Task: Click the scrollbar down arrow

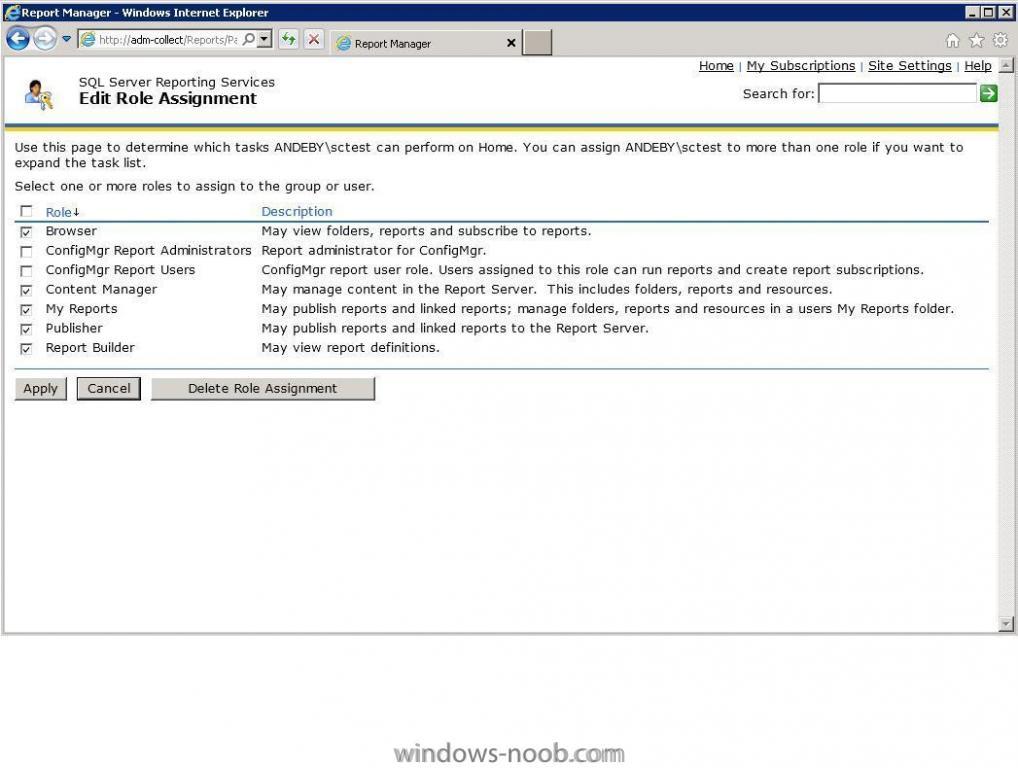Action: pos(1005,624)
